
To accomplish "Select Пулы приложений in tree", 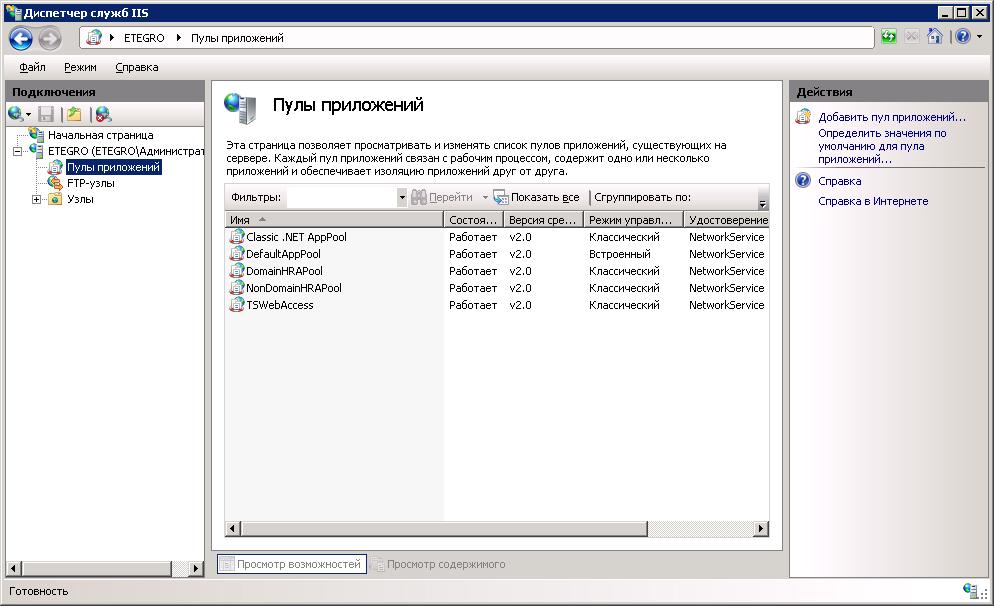I will [113, 167].
